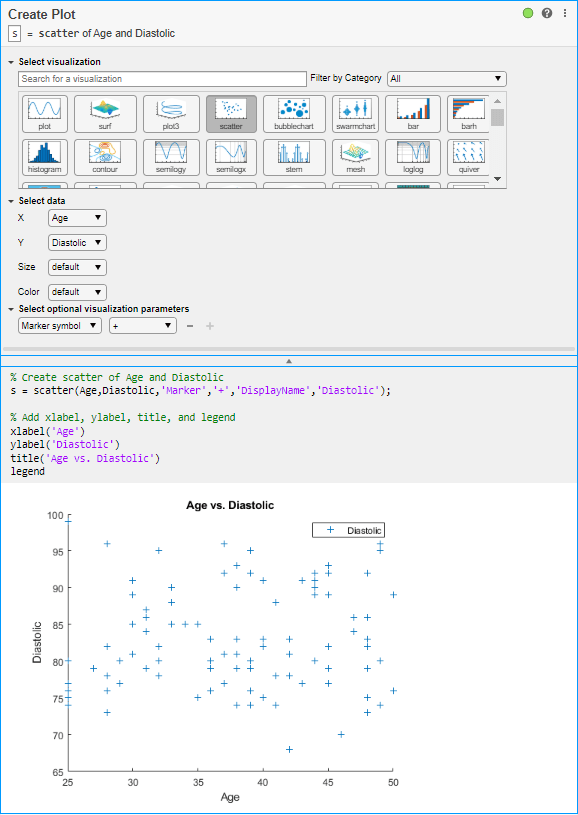Click the comment Create scatter of Age and Diastolic

117,377
